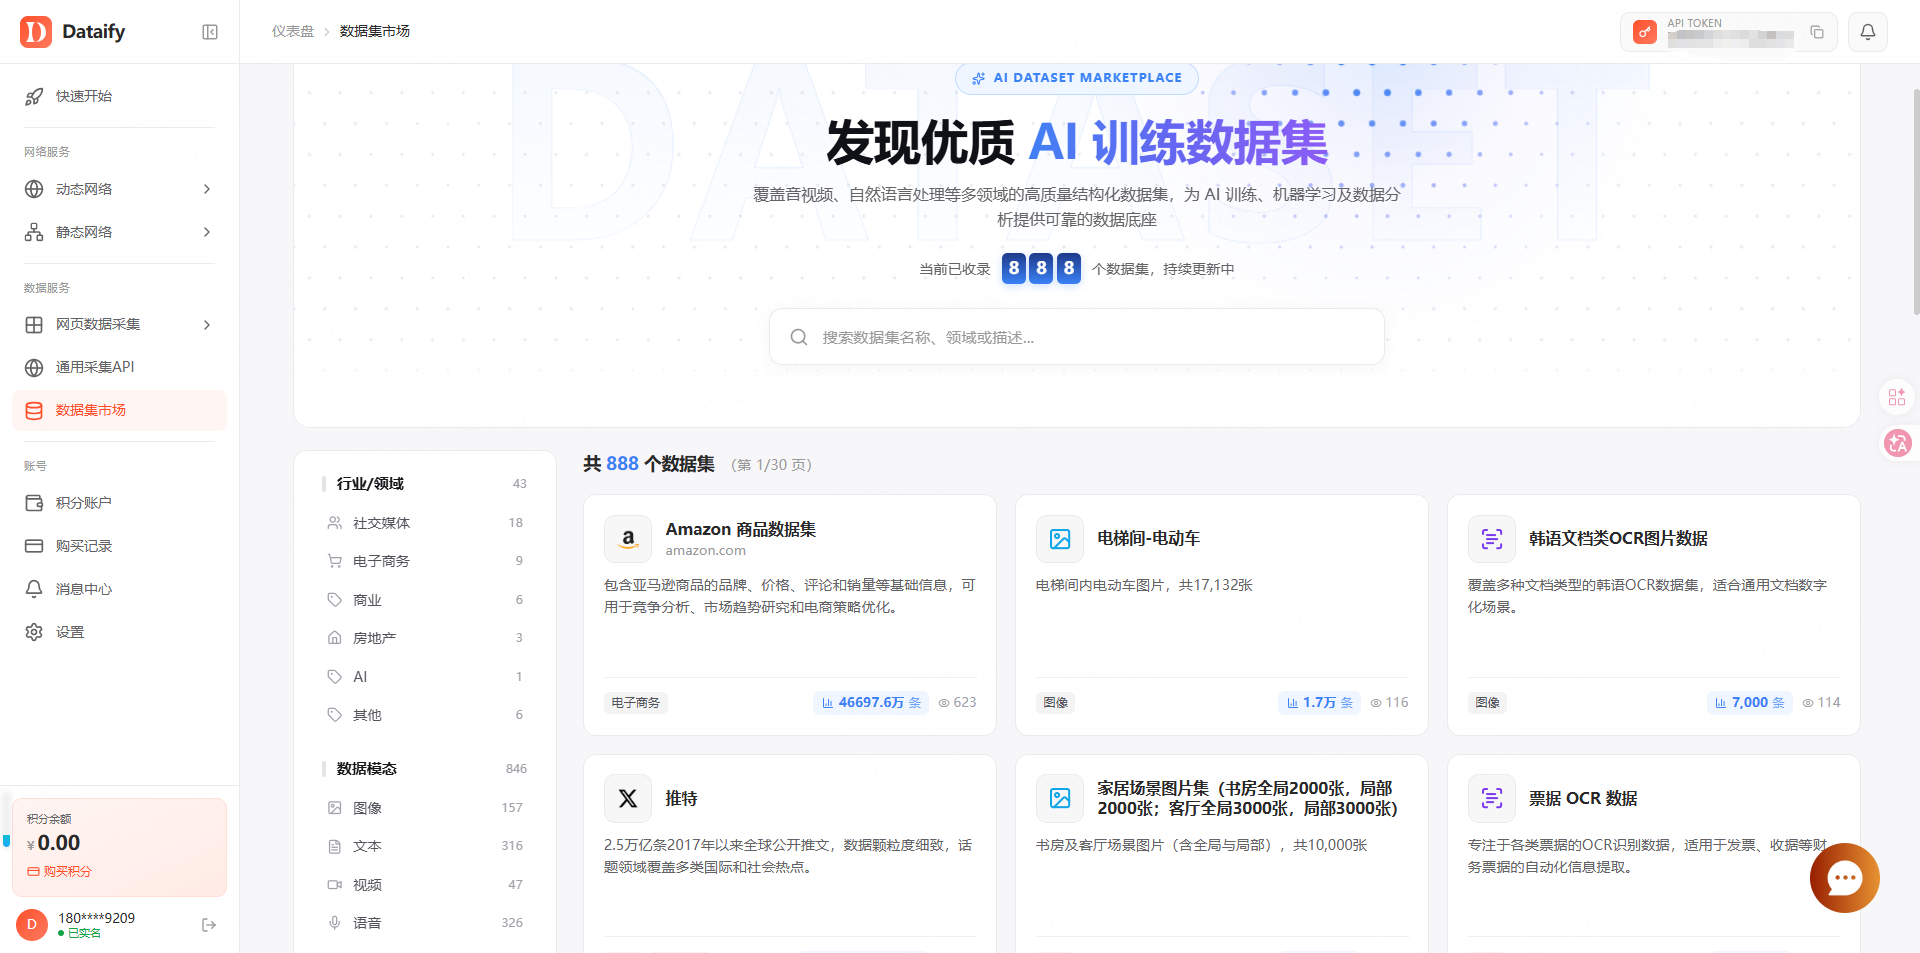
Task: Click the apps grid floating icon
Action: 1897,397
